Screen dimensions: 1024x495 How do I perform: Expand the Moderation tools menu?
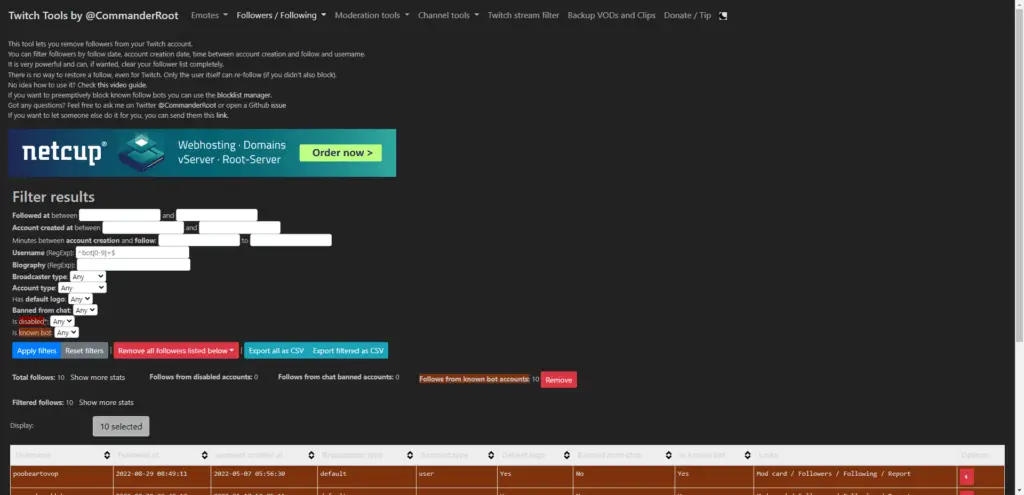(x=372, y=15)
